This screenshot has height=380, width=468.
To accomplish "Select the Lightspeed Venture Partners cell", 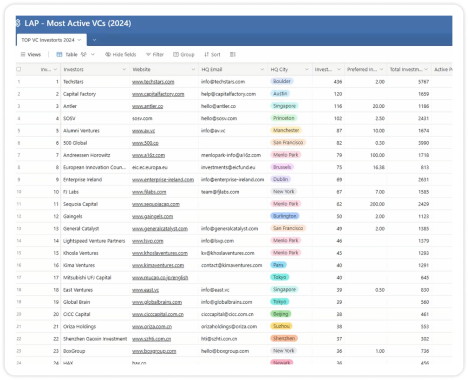I will 95,241.
